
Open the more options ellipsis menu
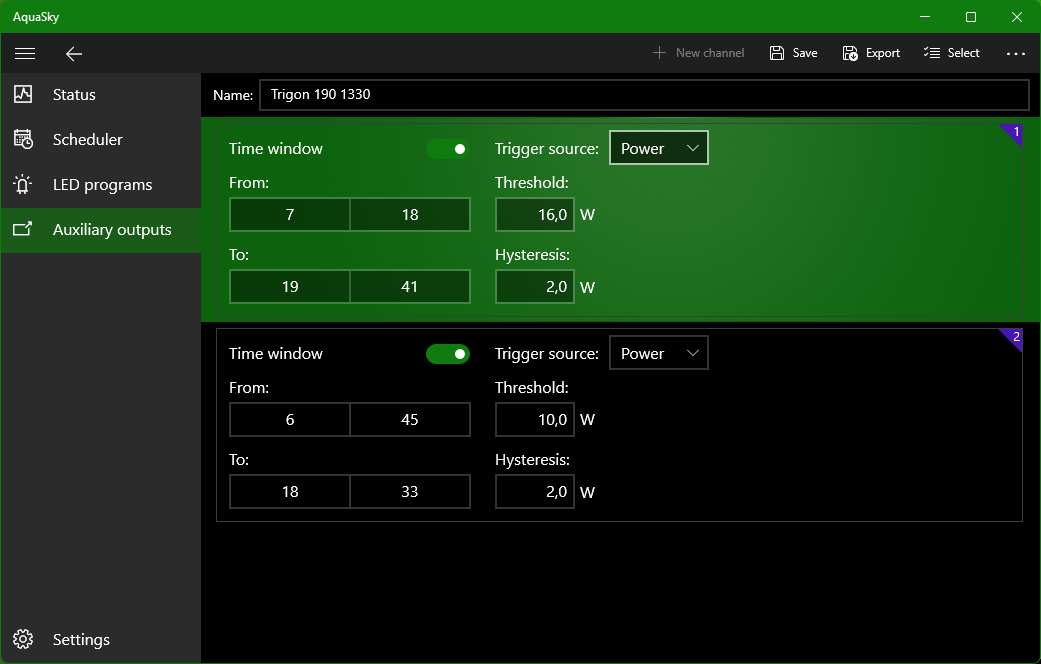tap(1016, 53)
